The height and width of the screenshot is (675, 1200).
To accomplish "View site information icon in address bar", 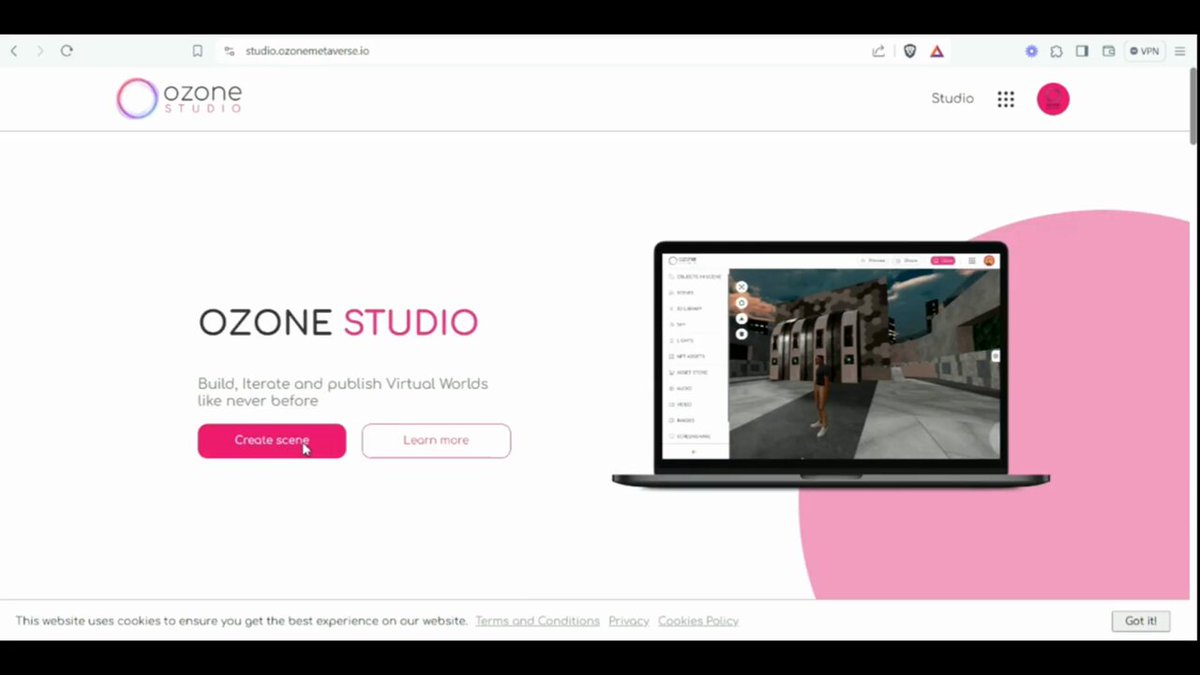I will pos(229,51).
